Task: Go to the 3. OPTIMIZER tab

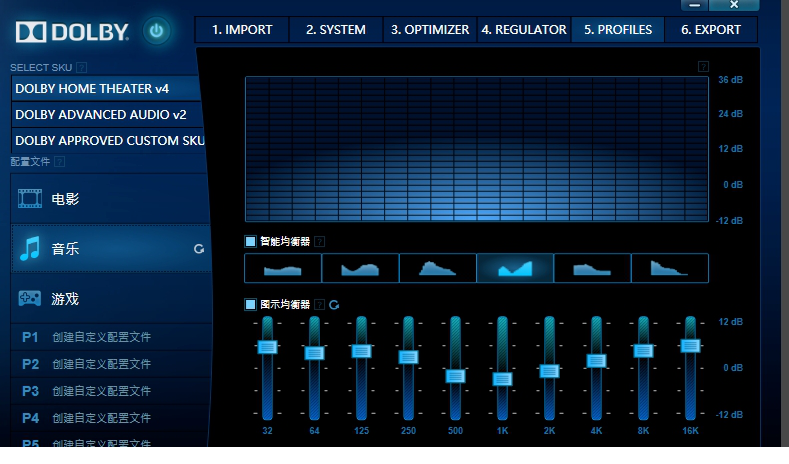Action: coord(430,30)
